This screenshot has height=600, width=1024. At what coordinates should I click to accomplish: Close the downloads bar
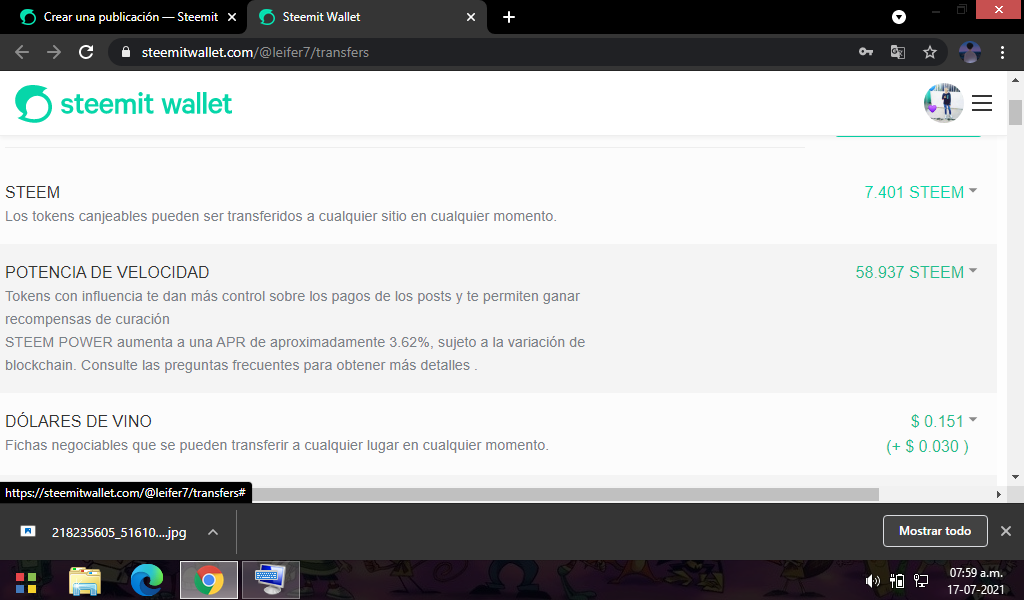coord(1006,531)
